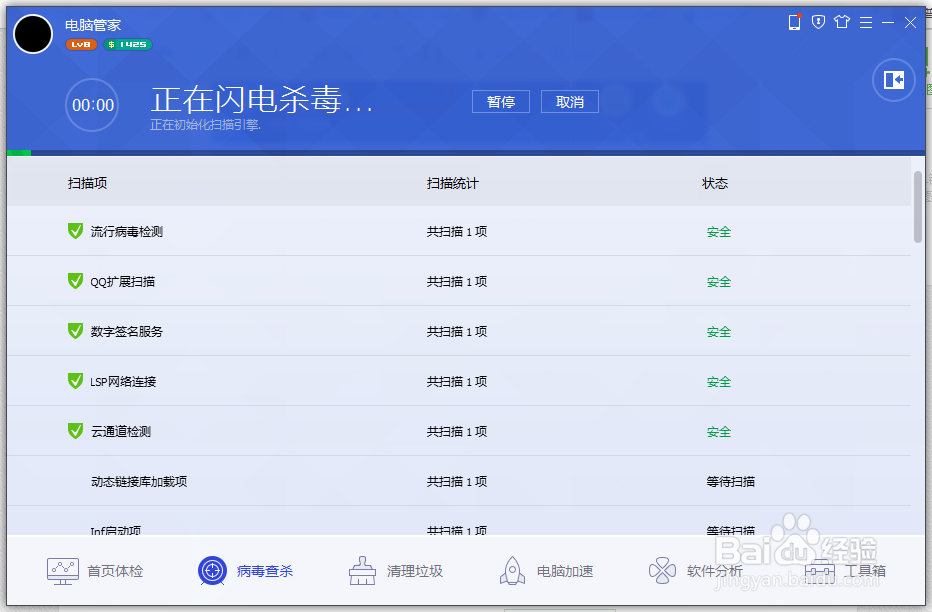Click the 正在闪电杀毒 heading

click(x=262, y=99)
